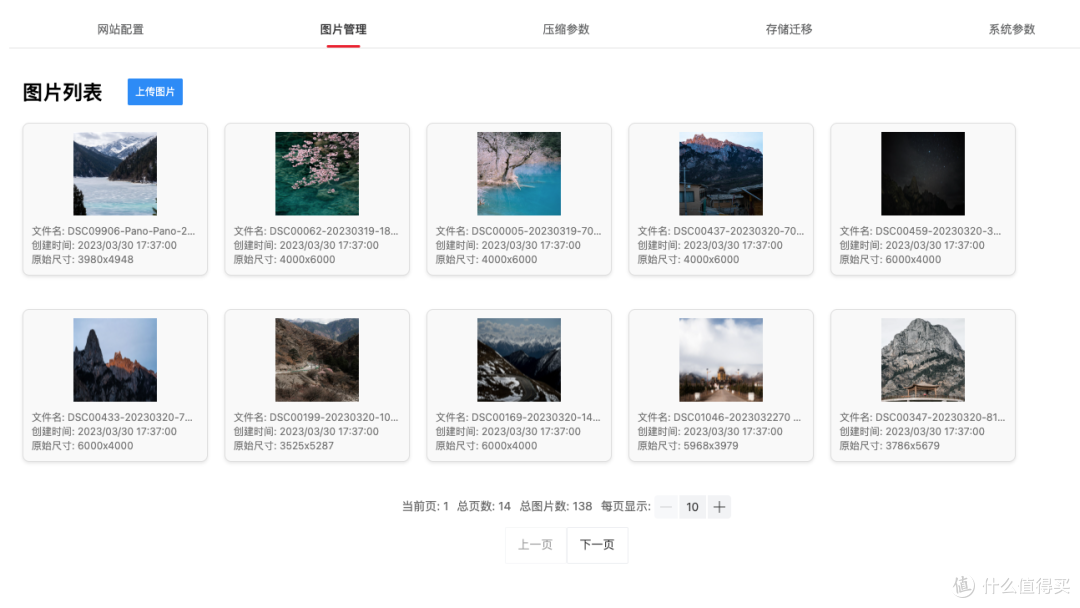1080x608 pixels.
Task: Open thumbnail of DSC00459-20230320-3 night sky
Action: pos(923,174)
